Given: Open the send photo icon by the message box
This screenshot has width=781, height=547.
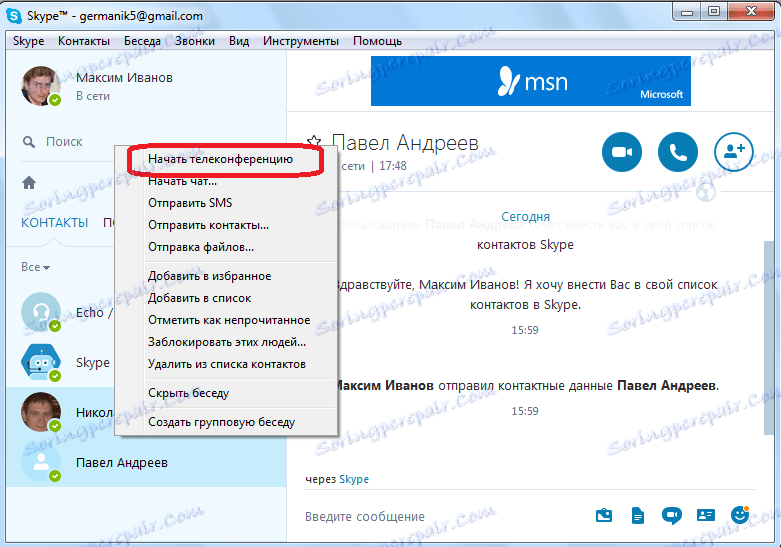Looking at the screenshot, I should pos(604,515).
